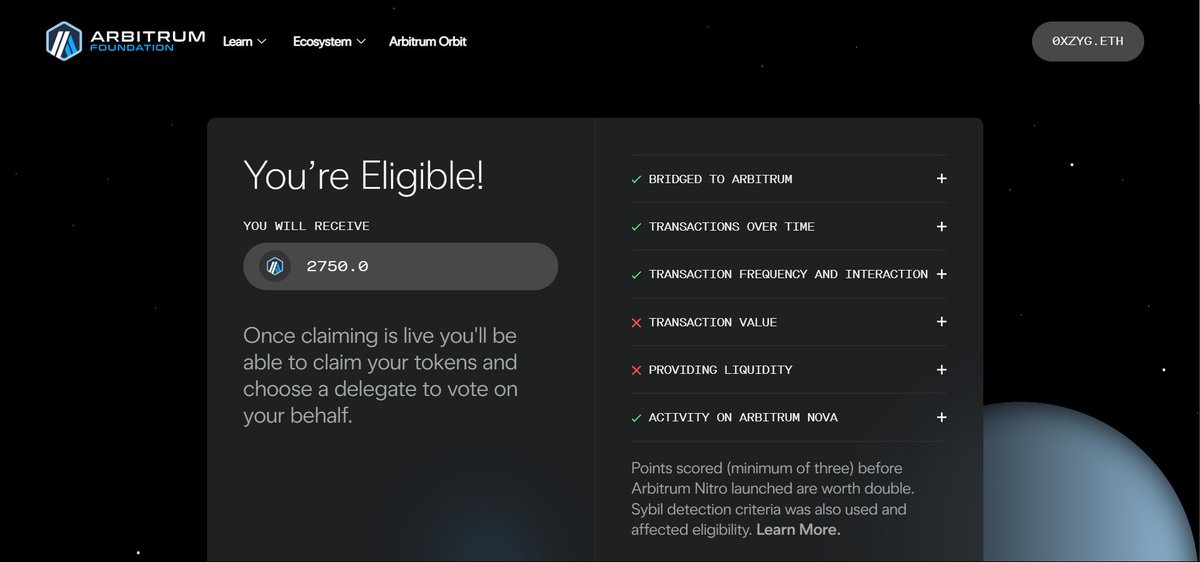Screen dimensions: 1200x562
Task: Open the Learn dropdown menu
Action: (244, 41)
